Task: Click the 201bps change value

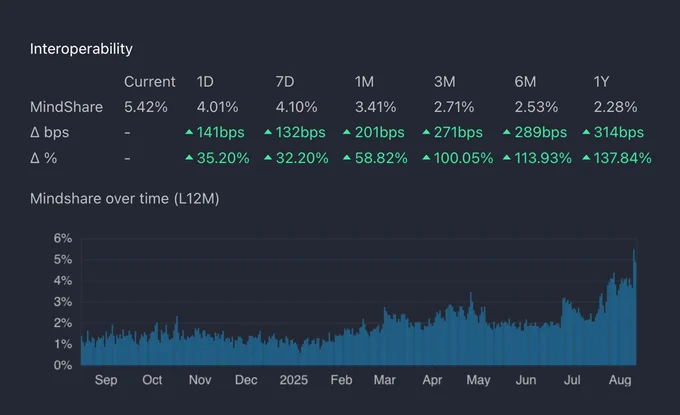Action: tap(379, 132)
